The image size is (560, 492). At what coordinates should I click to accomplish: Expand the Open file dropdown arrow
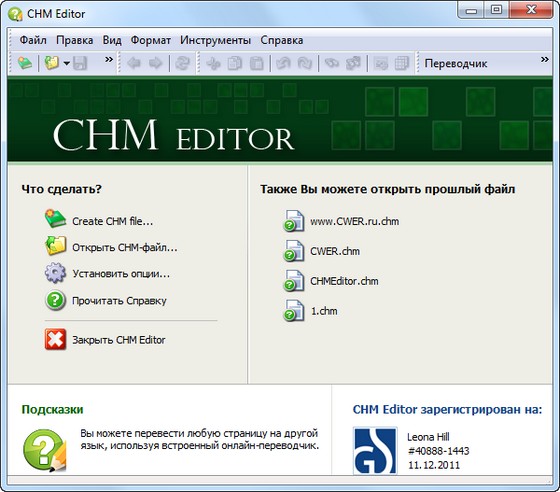[66, 64]
